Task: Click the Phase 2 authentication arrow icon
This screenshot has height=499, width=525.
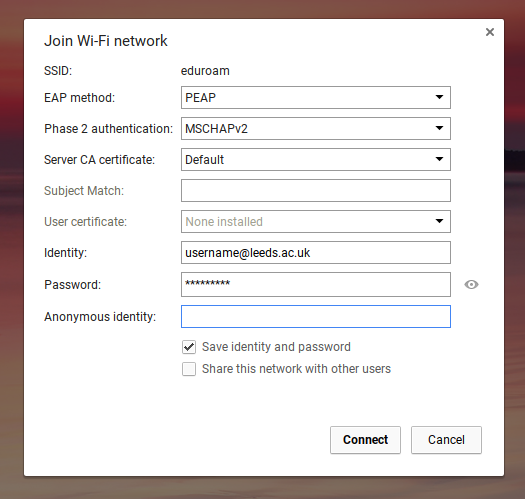Action: coord(439,128)
